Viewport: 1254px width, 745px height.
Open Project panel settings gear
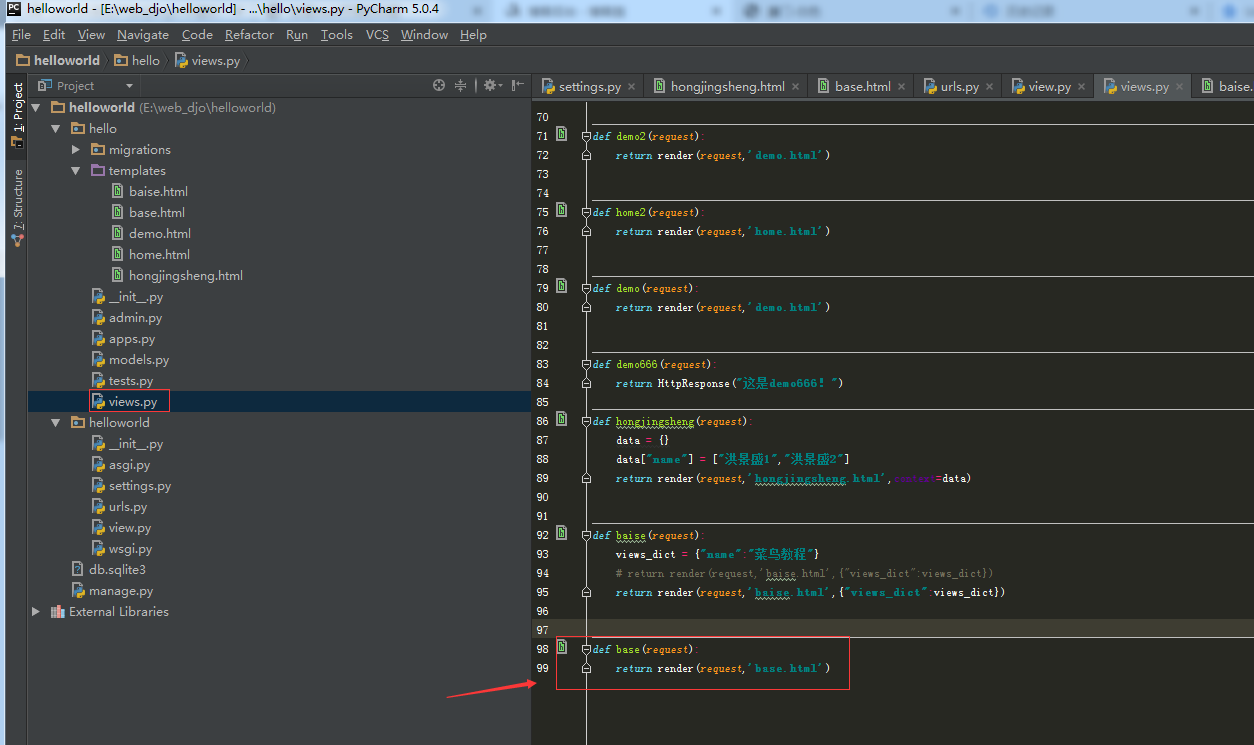pos(491,86)
